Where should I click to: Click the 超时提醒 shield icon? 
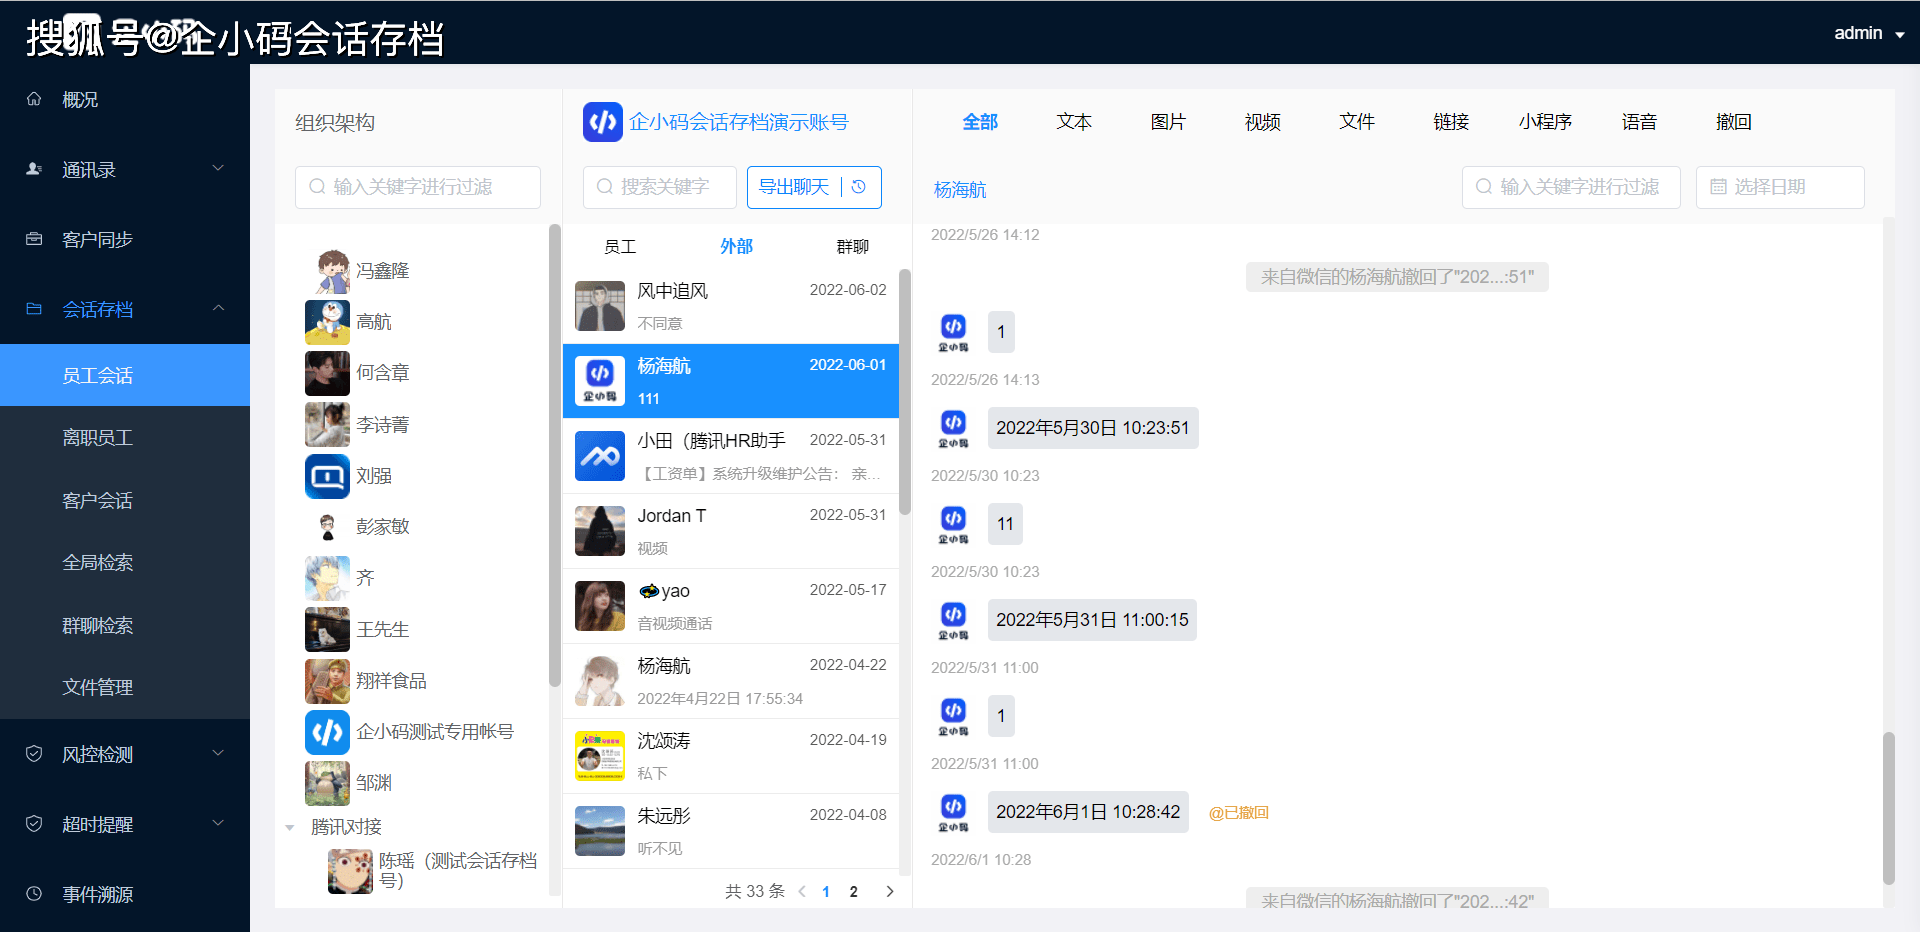tap(34, 824)
